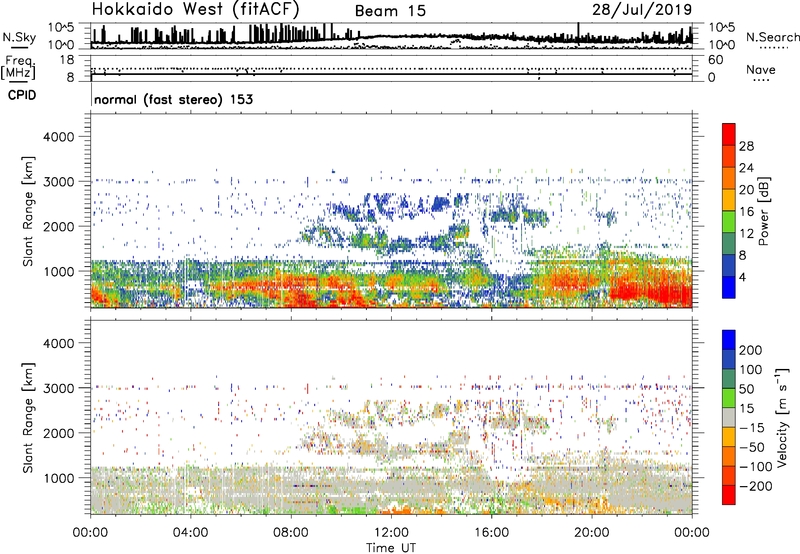Click the '3000' tick on the power panel

point(59,182)
